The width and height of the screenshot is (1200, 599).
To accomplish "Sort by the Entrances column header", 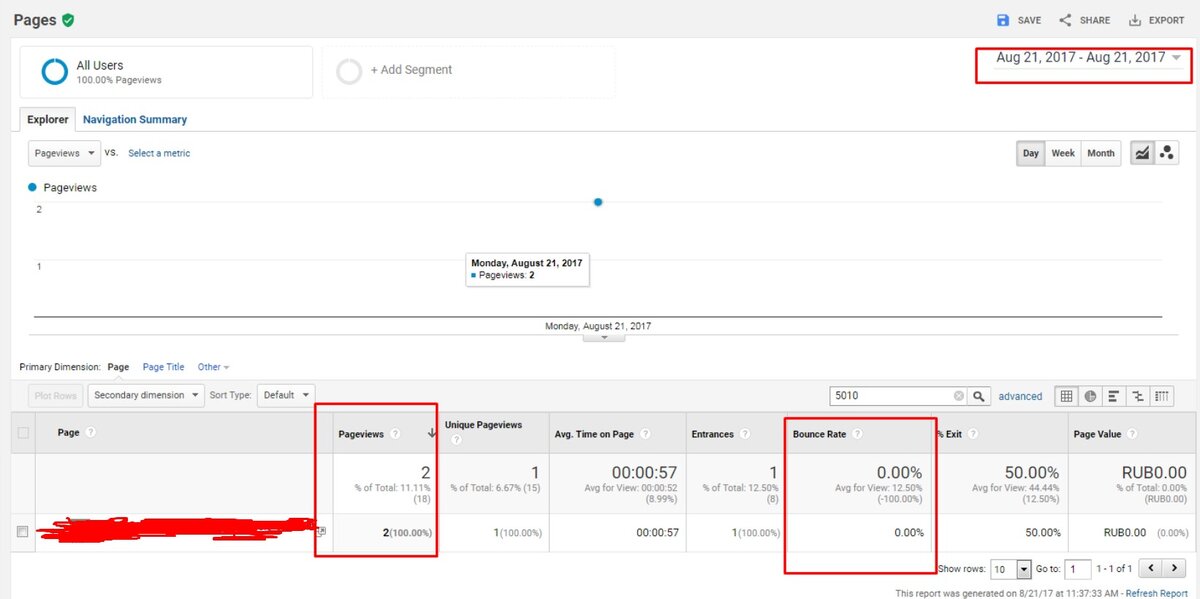I will (x=712, y=434).
